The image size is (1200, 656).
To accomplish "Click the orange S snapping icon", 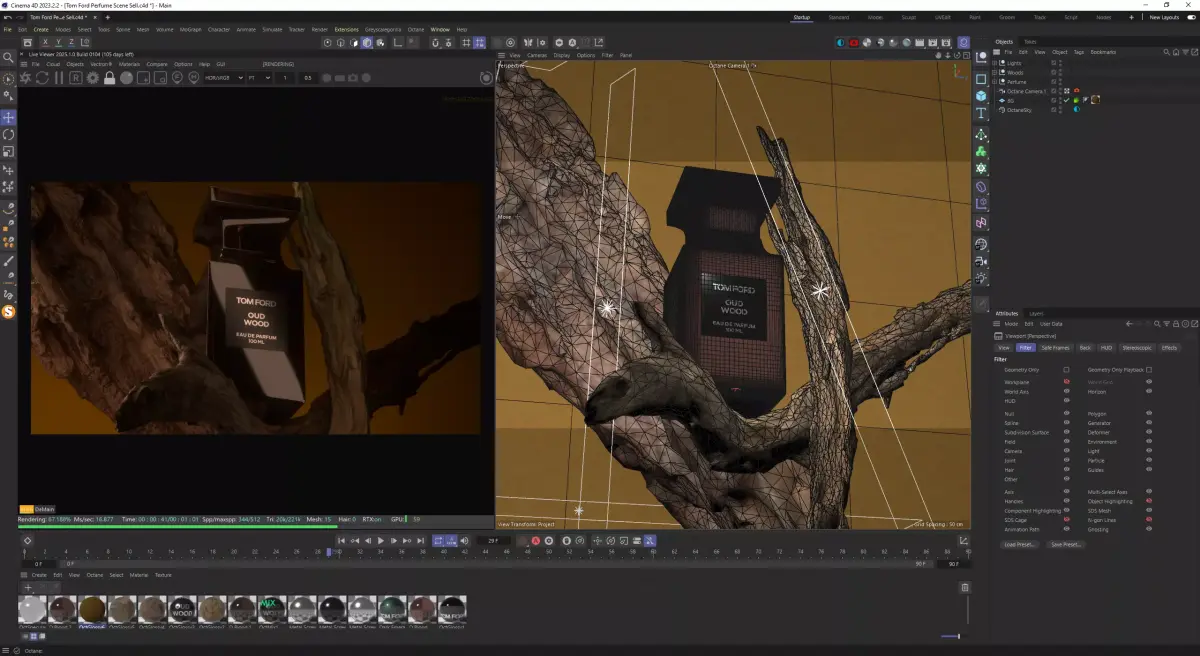I will tap(8, 312).
